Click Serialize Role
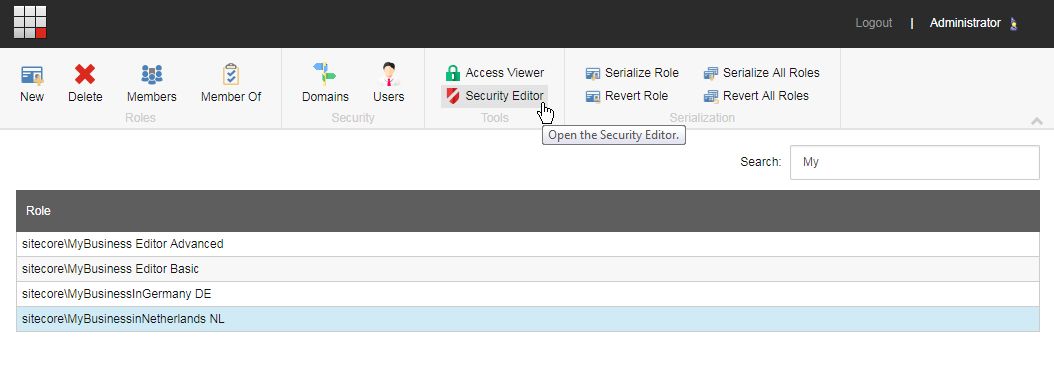Screen dimensions: 1054x380 [632, 73]
